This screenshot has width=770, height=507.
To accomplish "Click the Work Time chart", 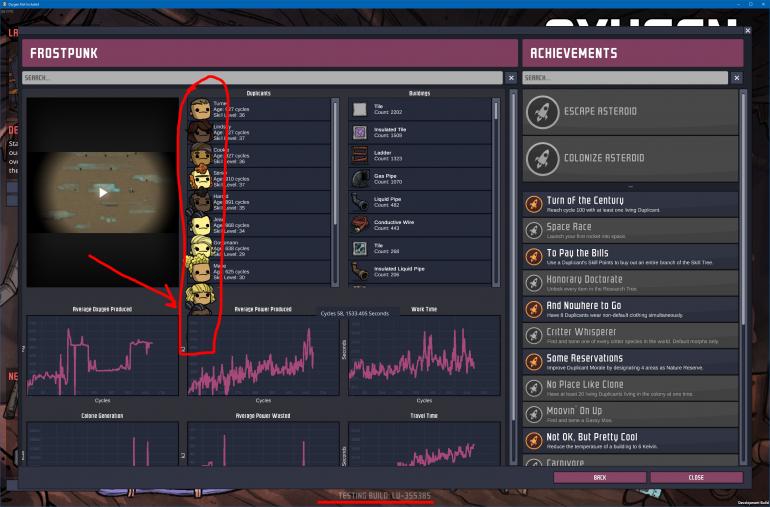I will (x=424, y=356).
